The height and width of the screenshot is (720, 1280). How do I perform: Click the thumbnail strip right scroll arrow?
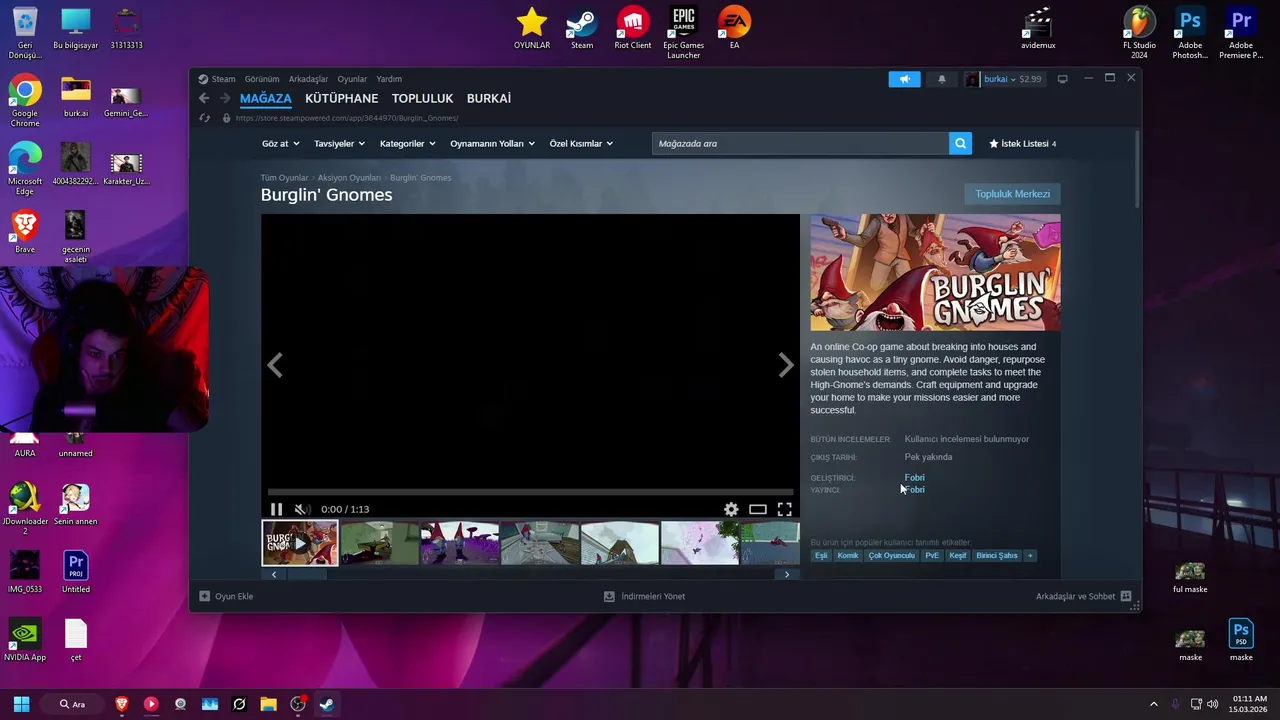click(787, 574)
